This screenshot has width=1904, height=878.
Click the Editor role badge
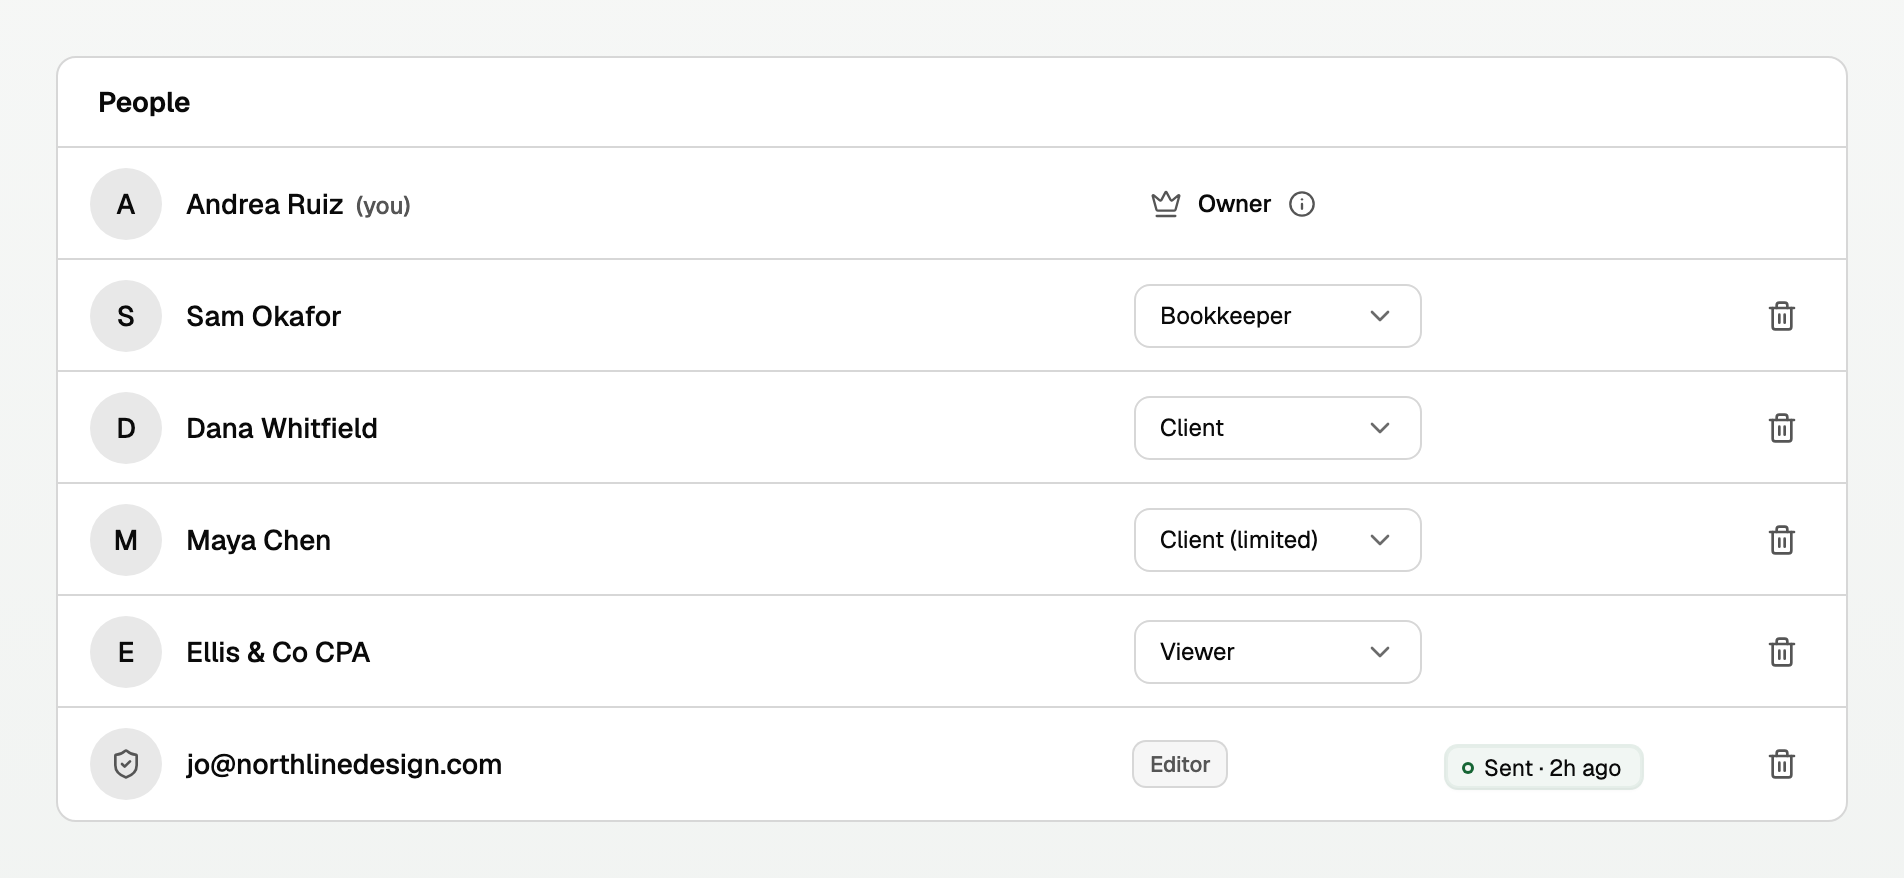tap(1180, 764)
